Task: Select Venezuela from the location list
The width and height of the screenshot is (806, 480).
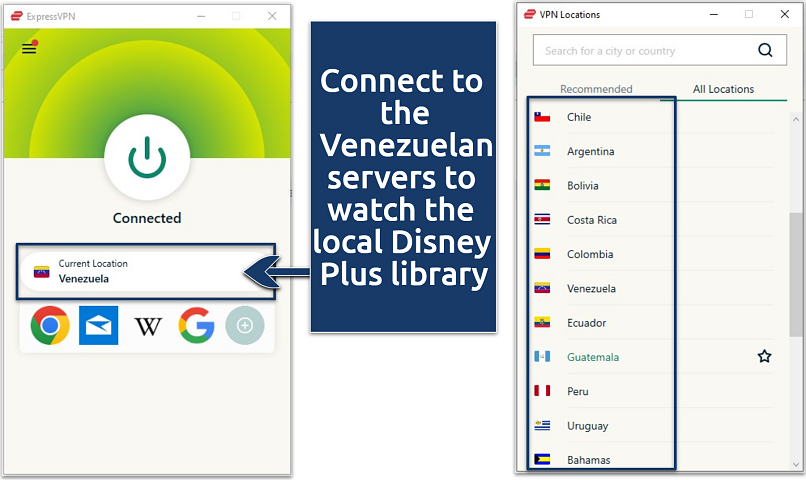Action: pyautogui.click(x=653, y=288)
